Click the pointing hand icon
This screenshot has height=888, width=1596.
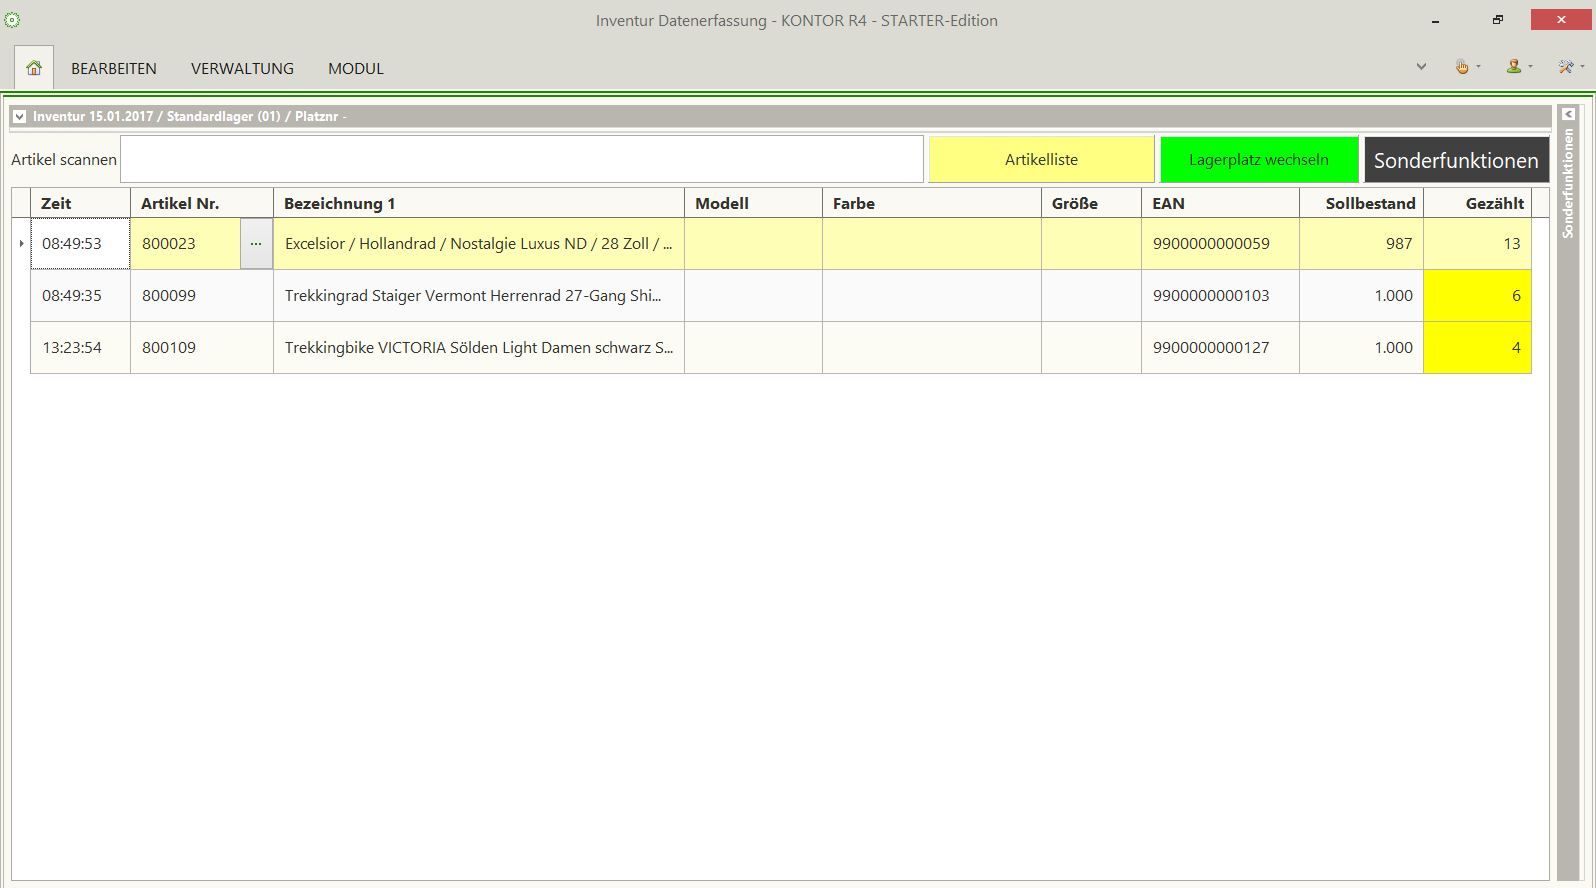pos(1462,67)
